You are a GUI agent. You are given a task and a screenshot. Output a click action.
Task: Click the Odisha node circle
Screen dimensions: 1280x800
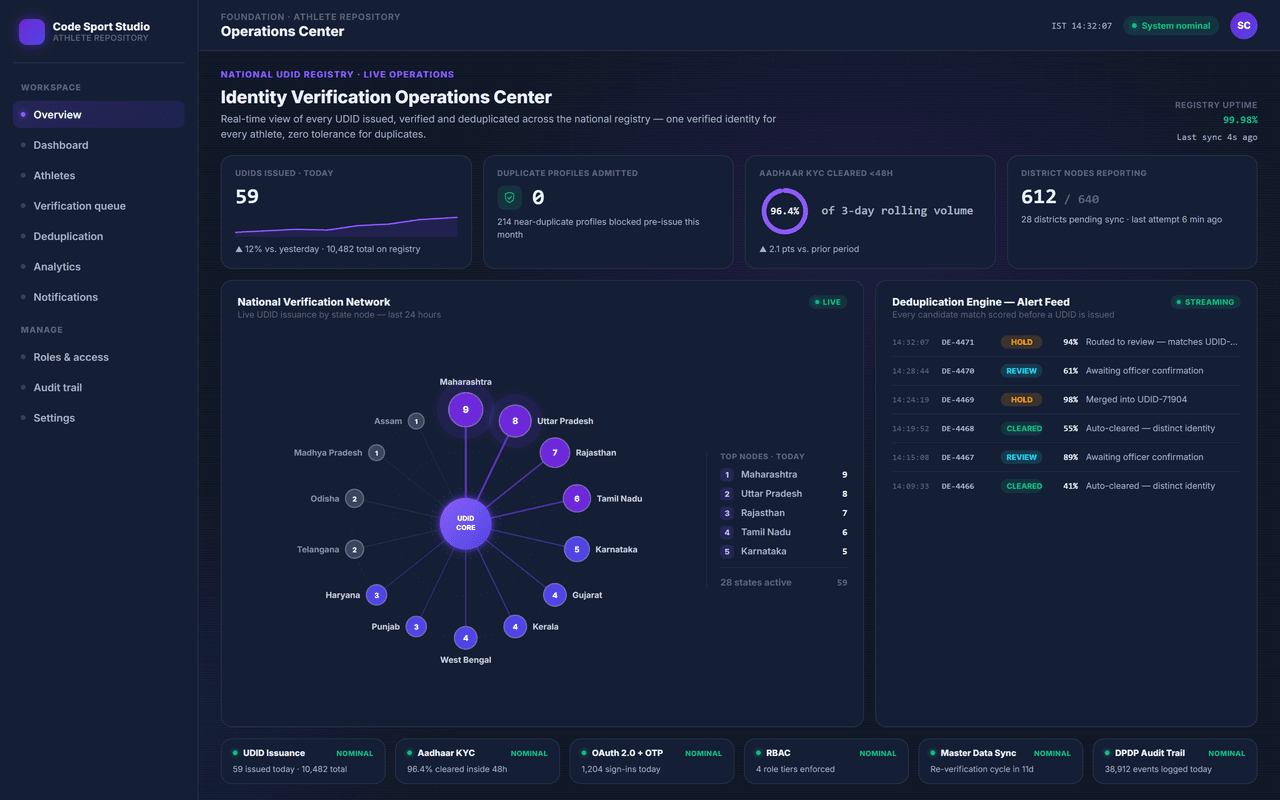pyautogui.click(x=354, y=498)
